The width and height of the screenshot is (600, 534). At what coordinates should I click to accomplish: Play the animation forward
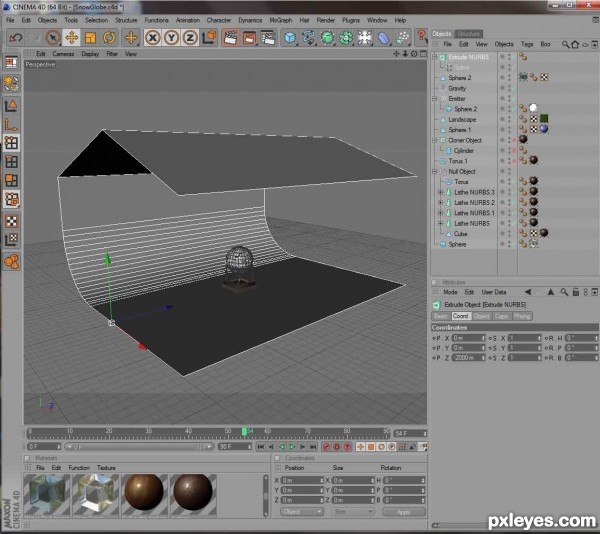[x=292, y=446]
